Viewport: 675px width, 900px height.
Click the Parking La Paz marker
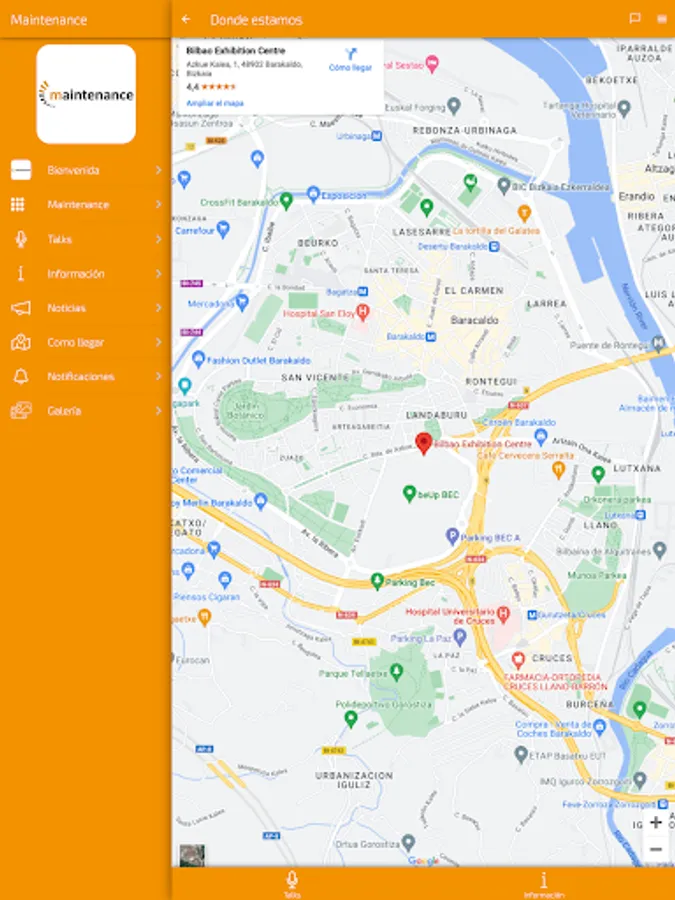[x=459, y=637]
